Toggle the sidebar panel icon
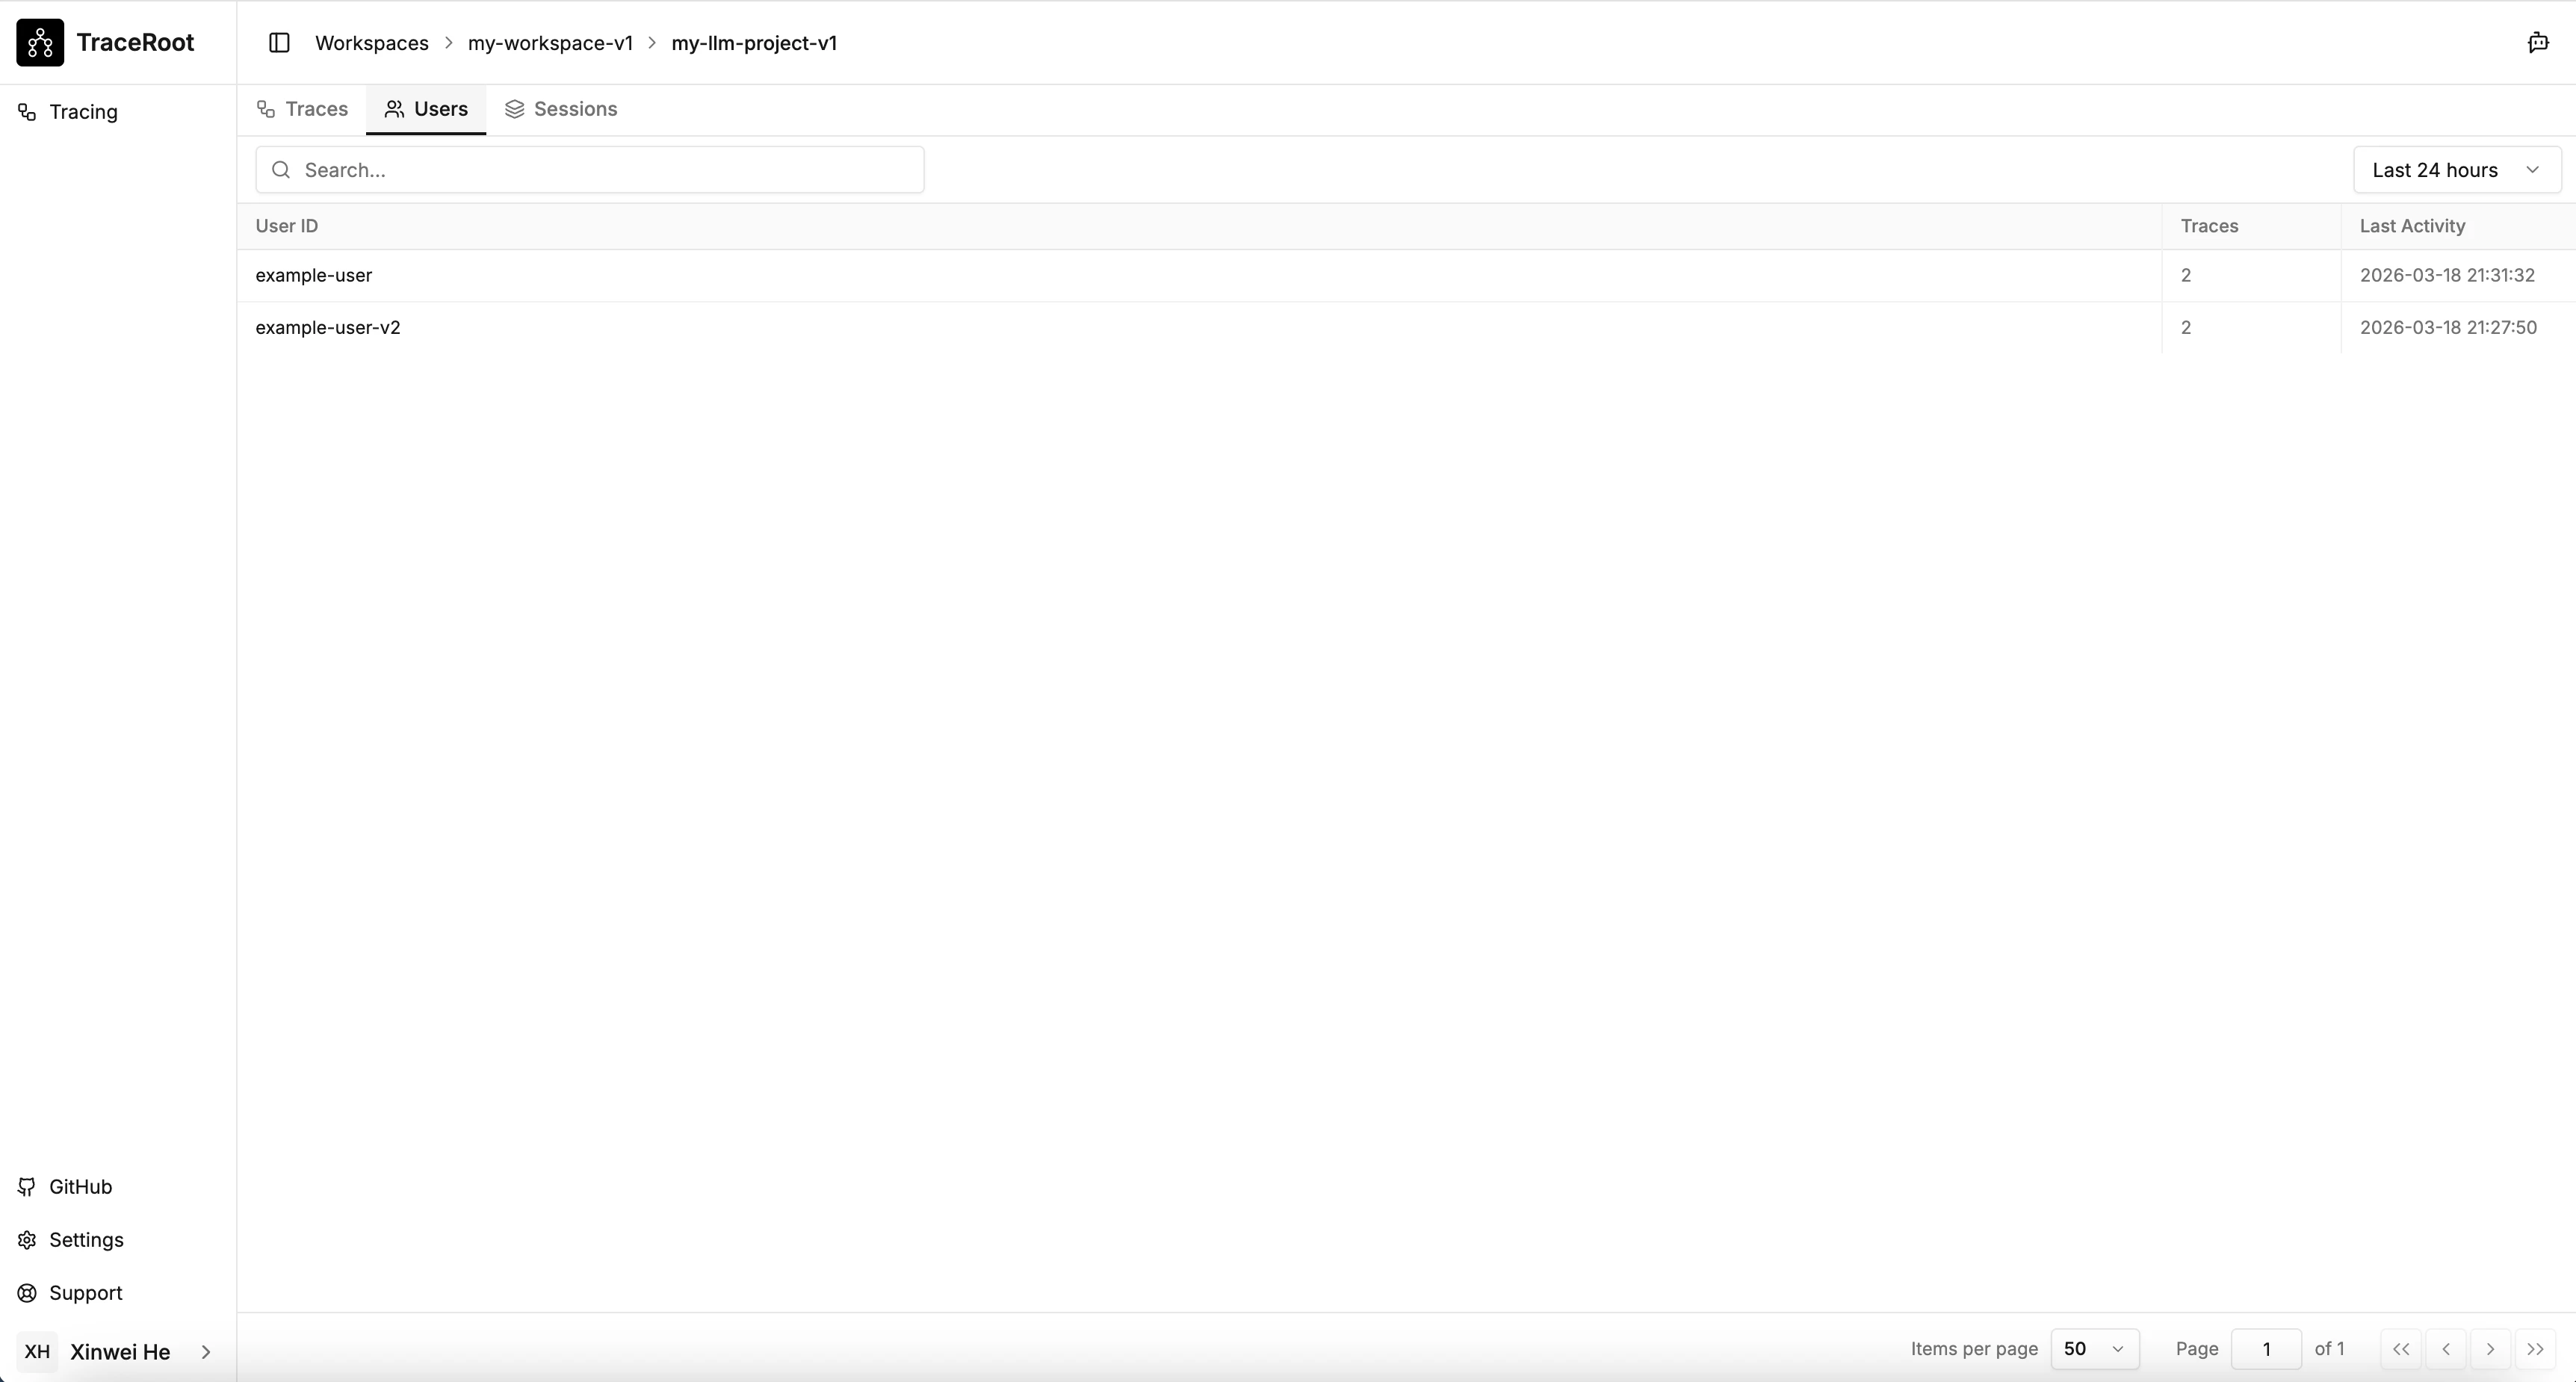Viewport: 2576px width, 1382px height. point(279,42)
